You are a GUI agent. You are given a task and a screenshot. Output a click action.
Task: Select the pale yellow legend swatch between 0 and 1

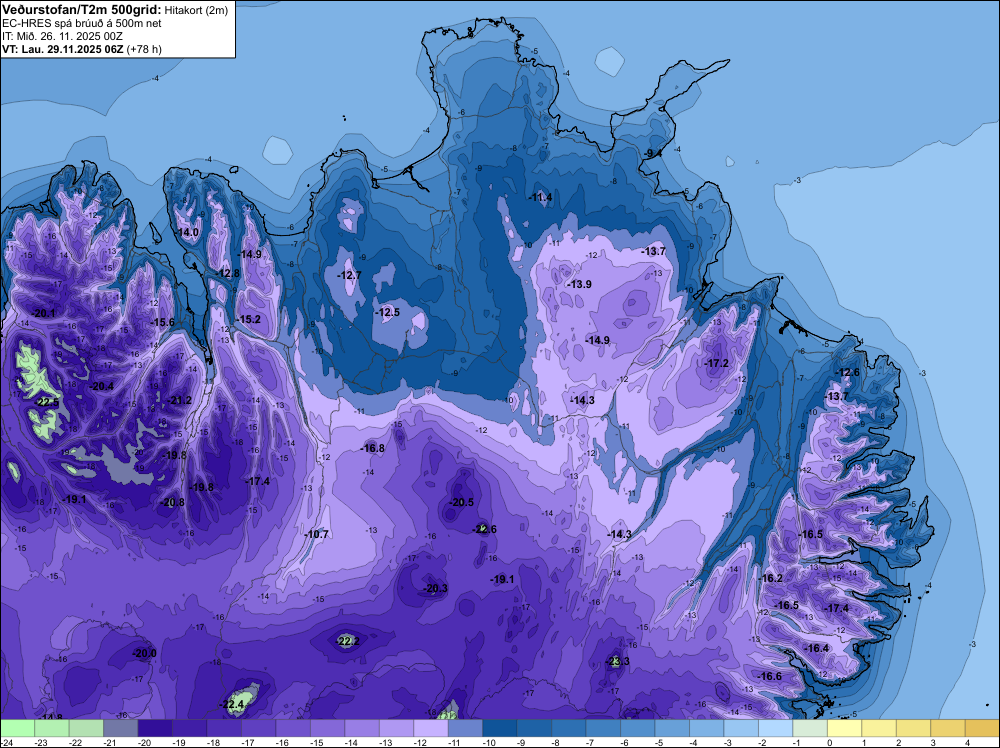[x=844, y=728]
